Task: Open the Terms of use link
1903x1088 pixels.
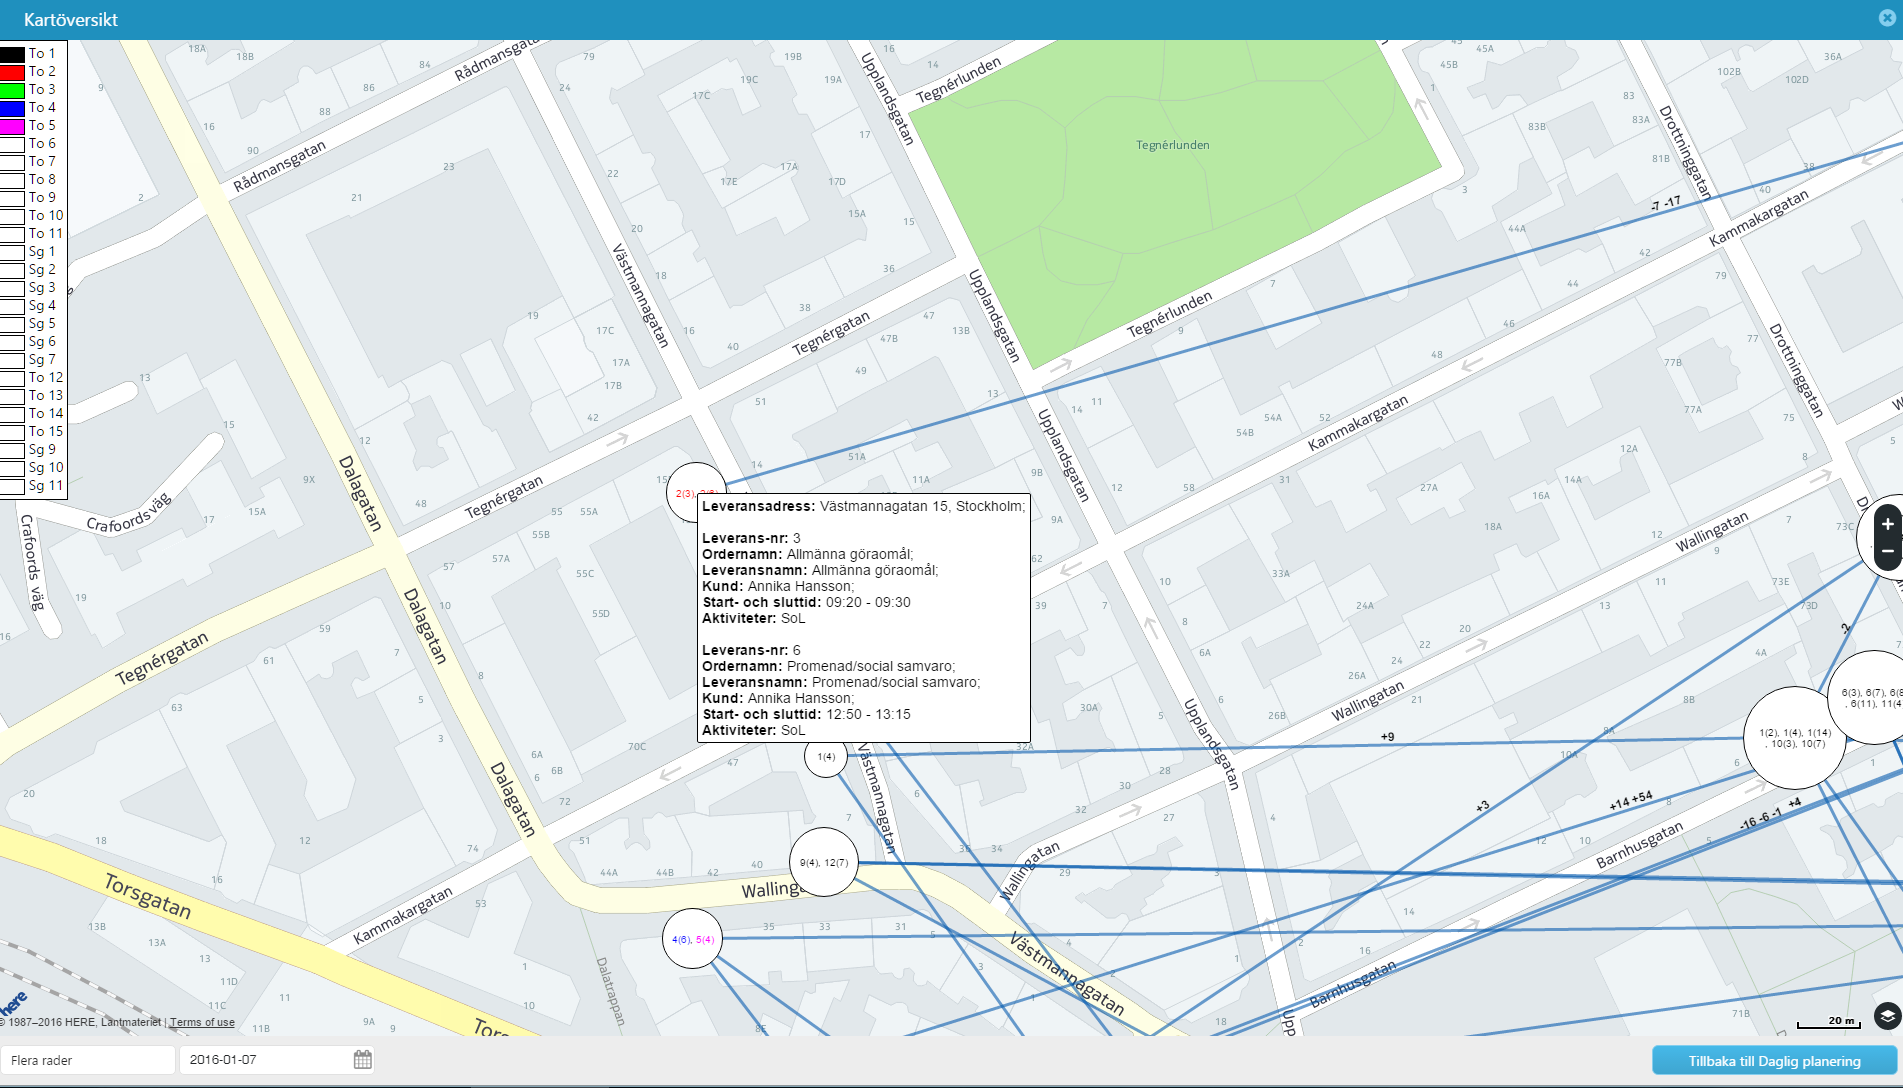Action: click(202, 1022)
